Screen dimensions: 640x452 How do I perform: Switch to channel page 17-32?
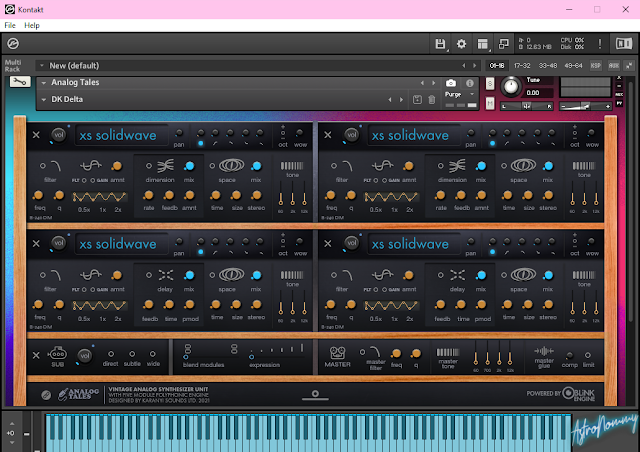[x=522, y=65]
